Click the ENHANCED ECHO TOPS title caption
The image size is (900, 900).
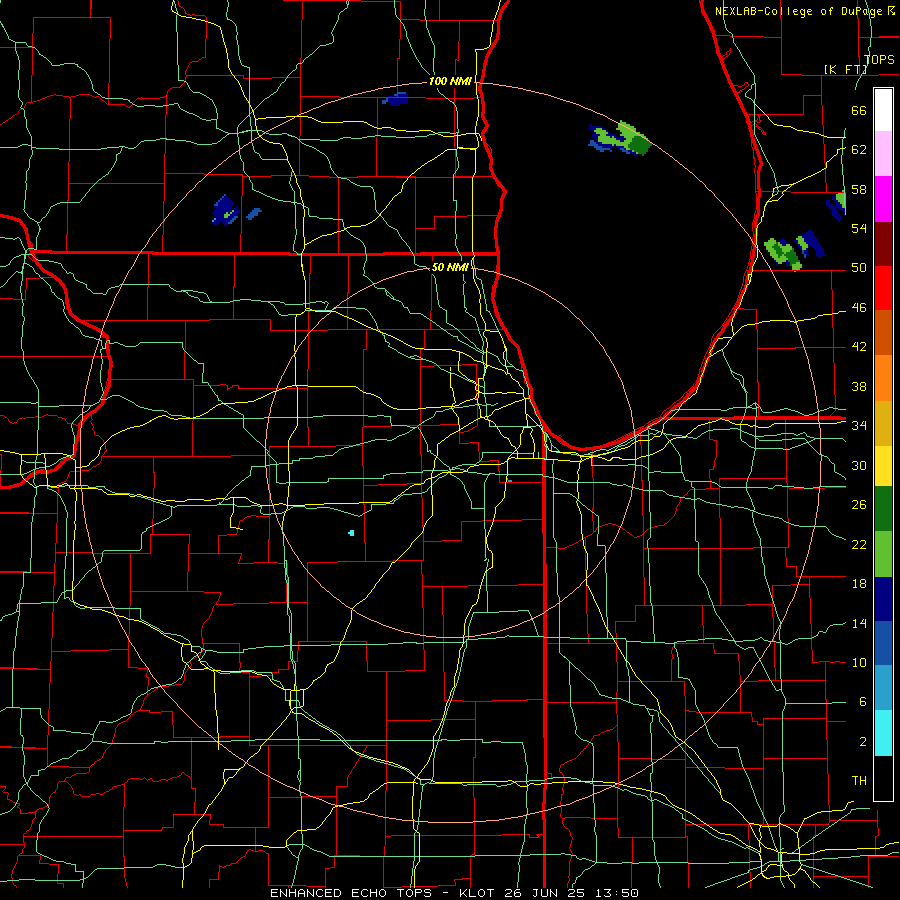(x=454, y=893)
